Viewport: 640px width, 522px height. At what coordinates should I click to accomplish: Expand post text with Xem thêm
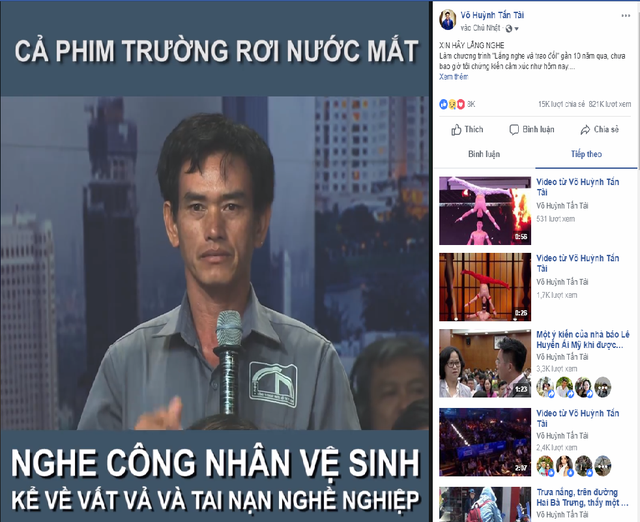(453, 77)
